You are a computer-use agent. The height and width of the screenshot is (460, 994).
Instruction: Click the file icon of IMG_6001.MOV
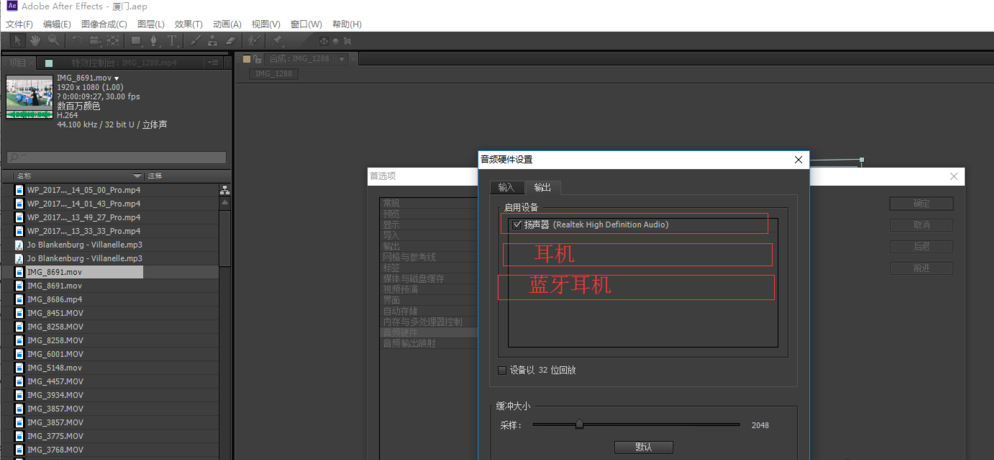20,354
